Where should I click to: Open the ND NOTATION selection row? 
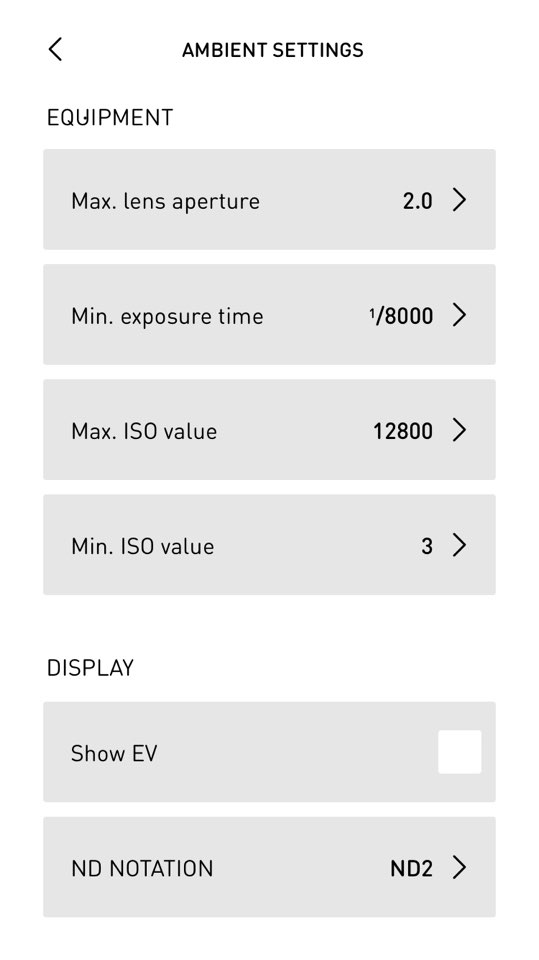[x=270, y=867]
